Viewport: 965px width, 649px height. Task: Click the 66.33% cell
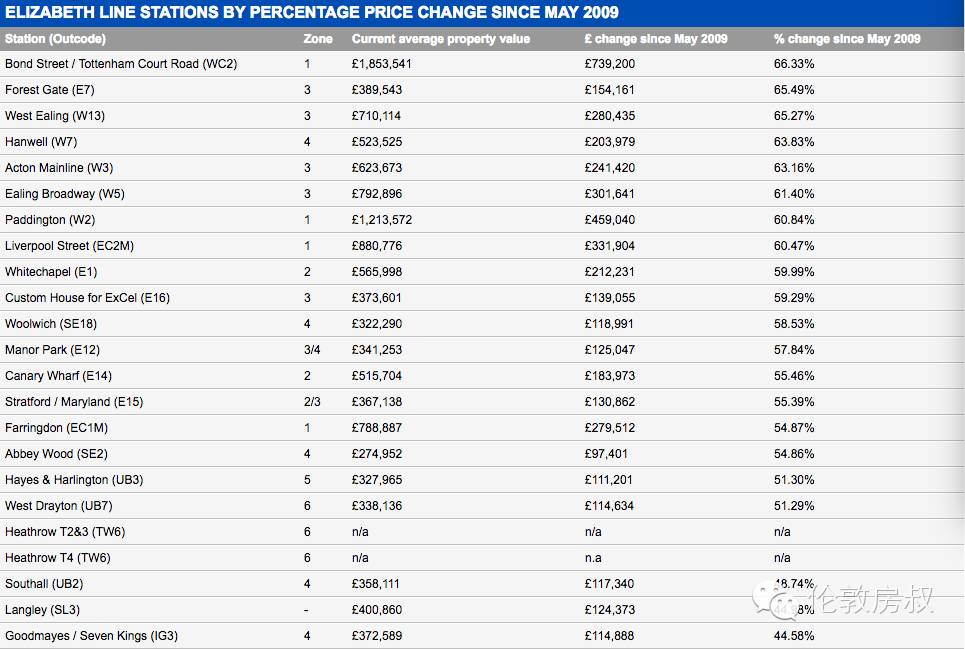[x=794, y=64]
